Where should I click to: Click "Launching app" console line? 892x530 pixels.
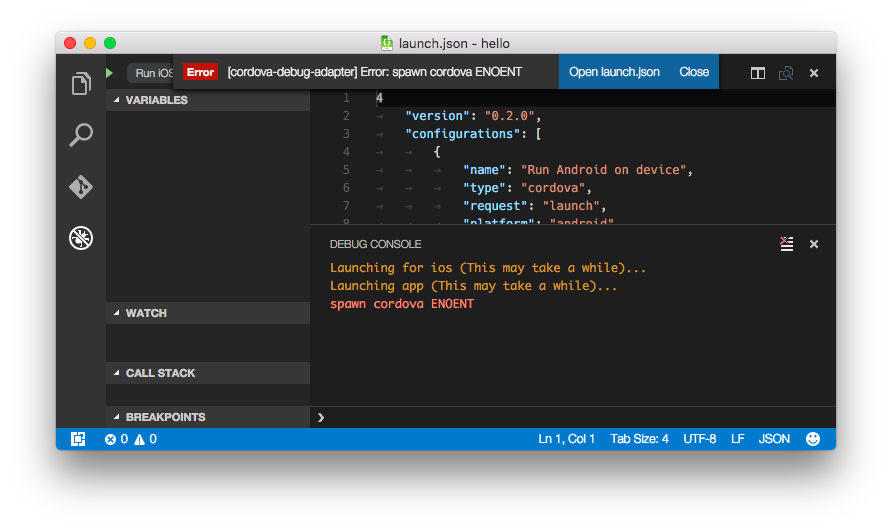(473, 286)
